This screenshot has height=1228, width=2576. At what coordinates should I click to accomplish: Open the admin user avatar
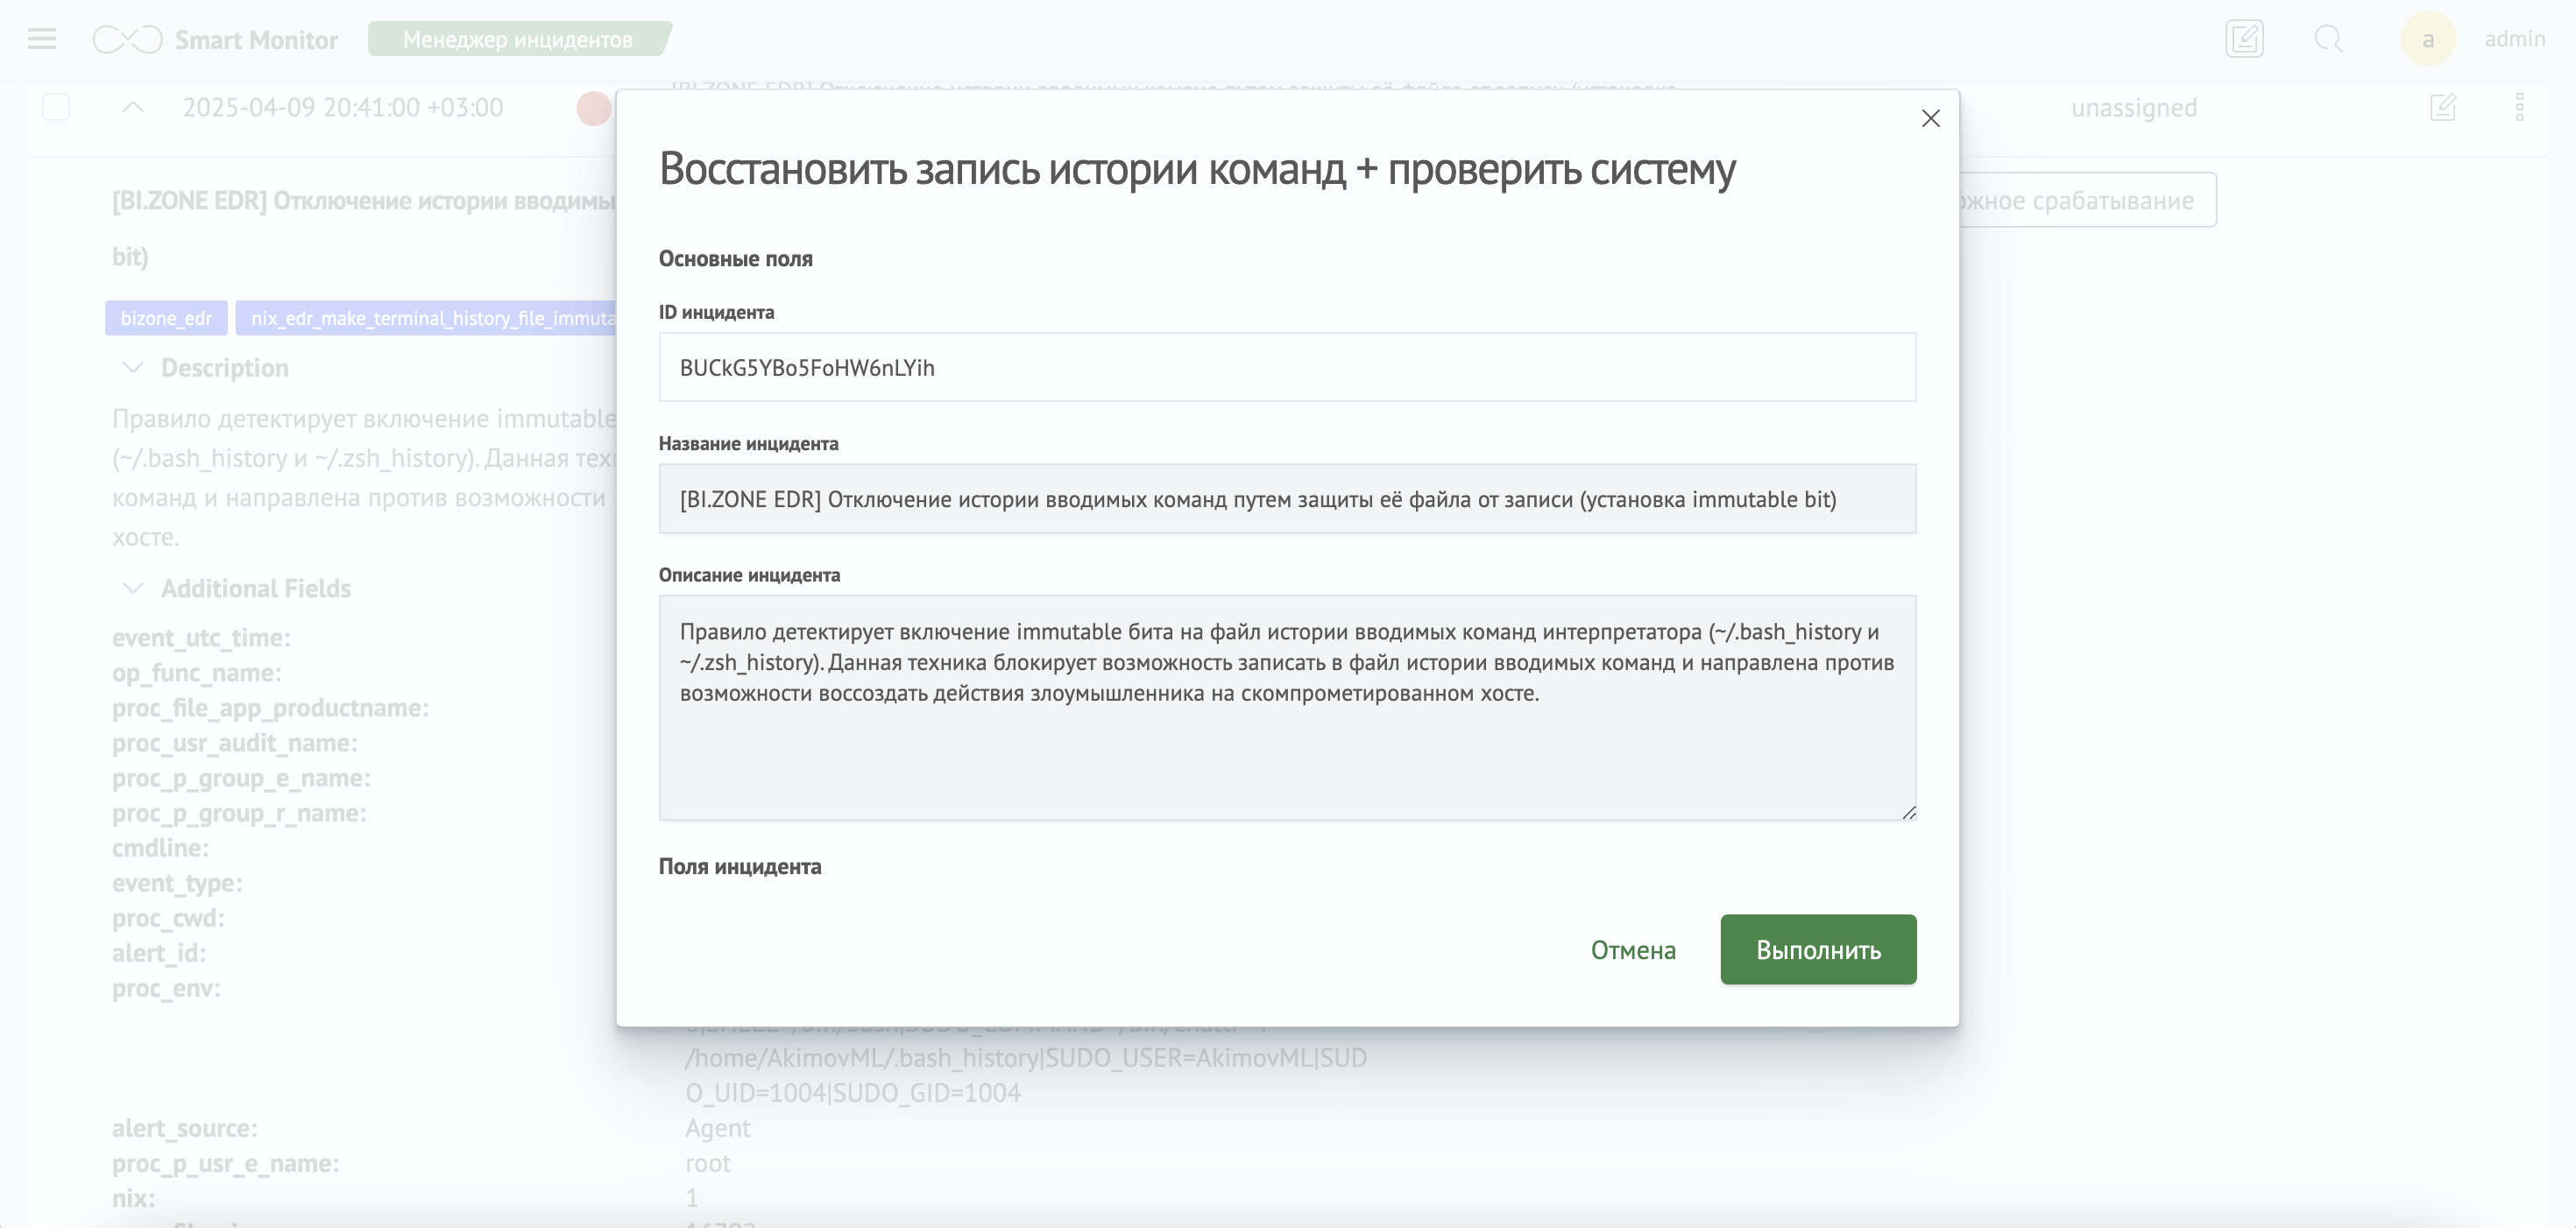[x=2428, y=39]
